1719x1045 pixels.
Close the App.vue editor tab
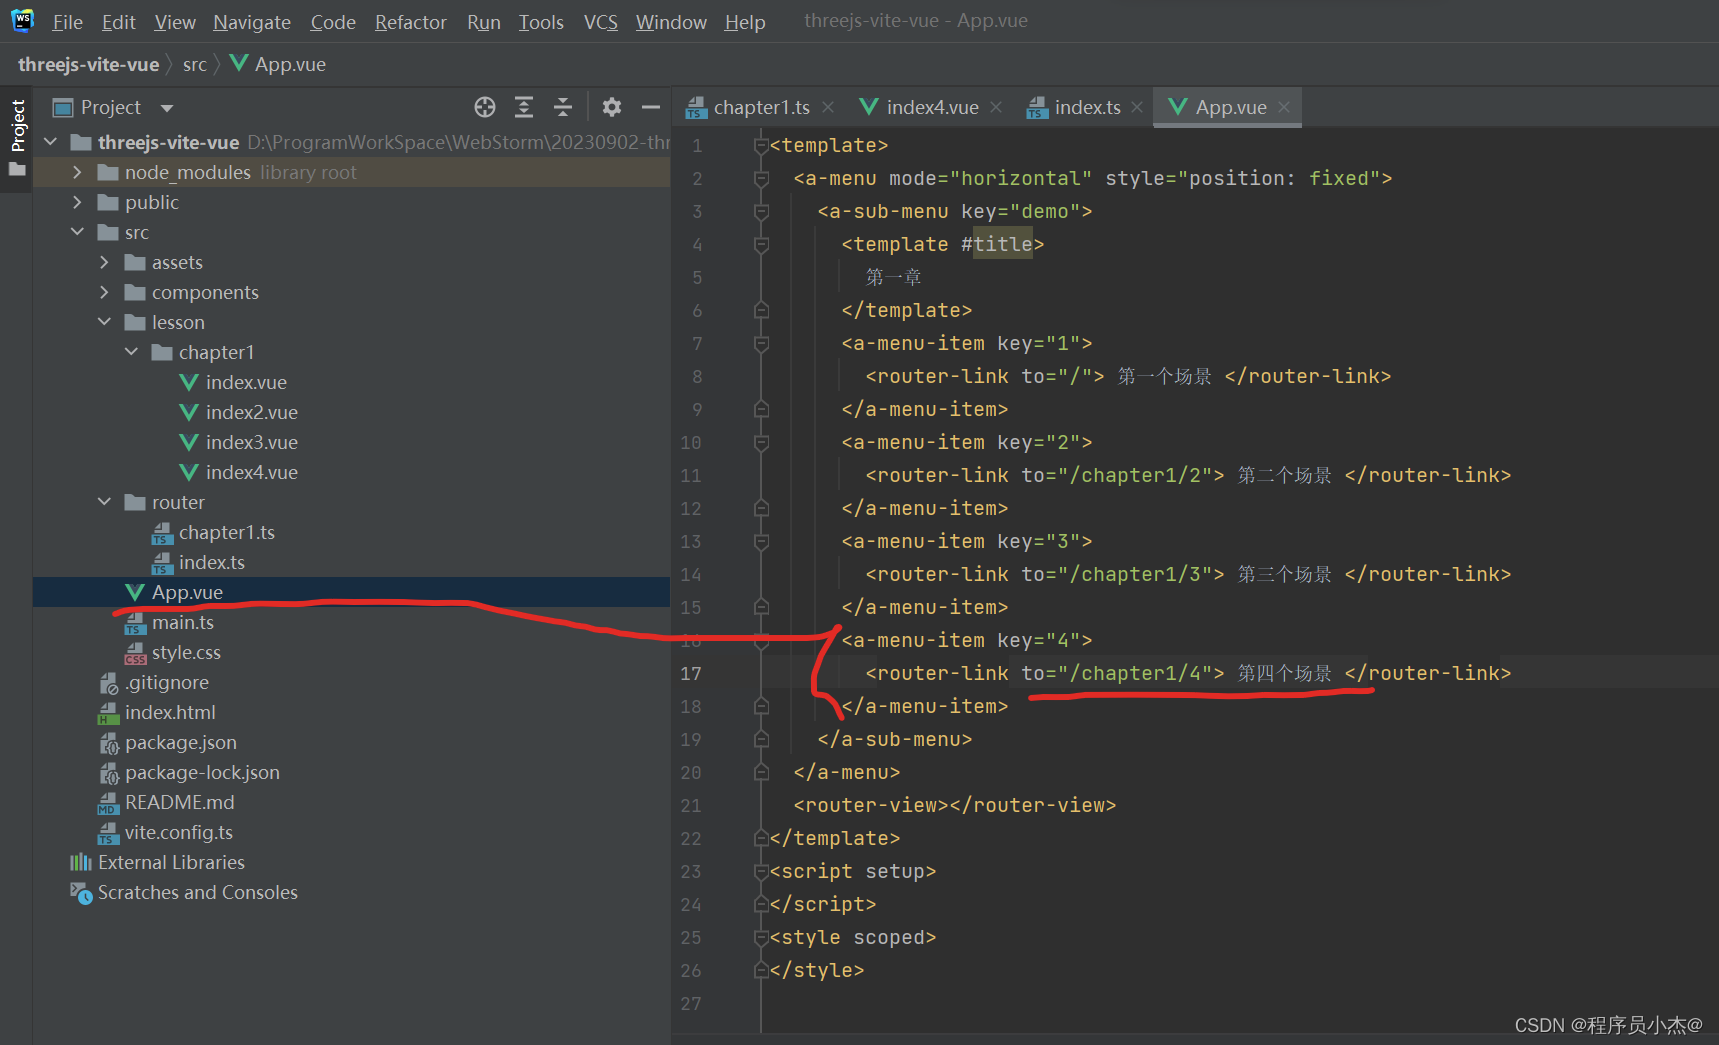pos(1284,107)
